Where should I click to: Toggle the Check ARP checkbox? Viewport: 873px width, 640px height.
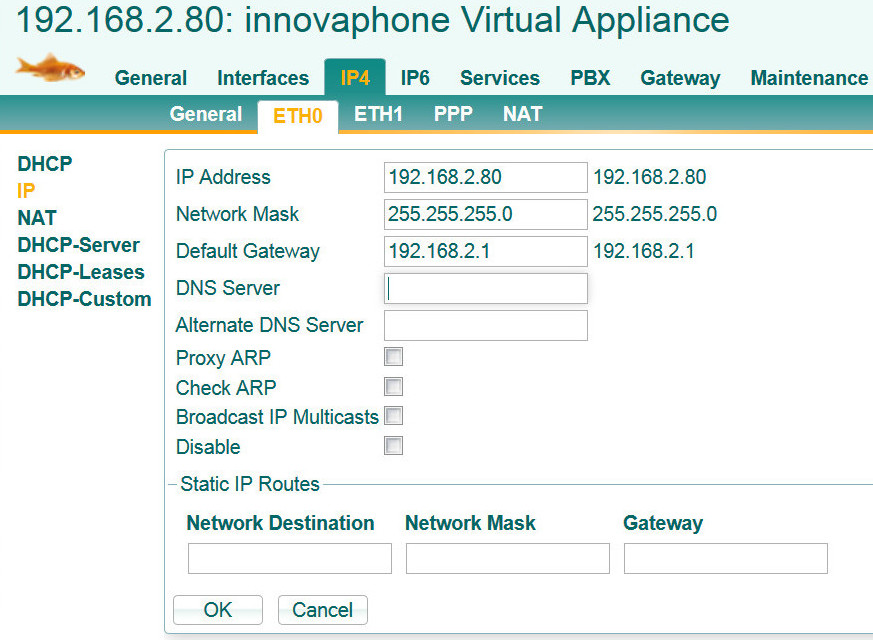pyautogui.click(x=394, y=387)
